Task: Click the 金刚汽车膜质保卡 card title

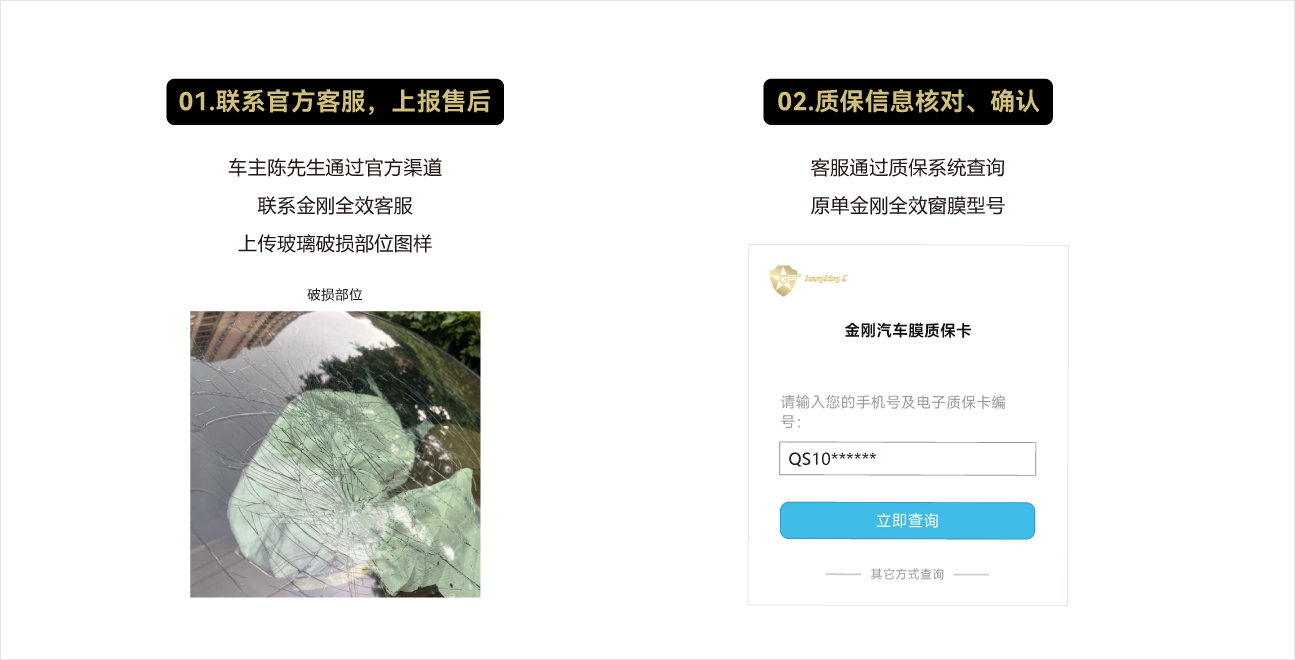Action: [907, 330]
